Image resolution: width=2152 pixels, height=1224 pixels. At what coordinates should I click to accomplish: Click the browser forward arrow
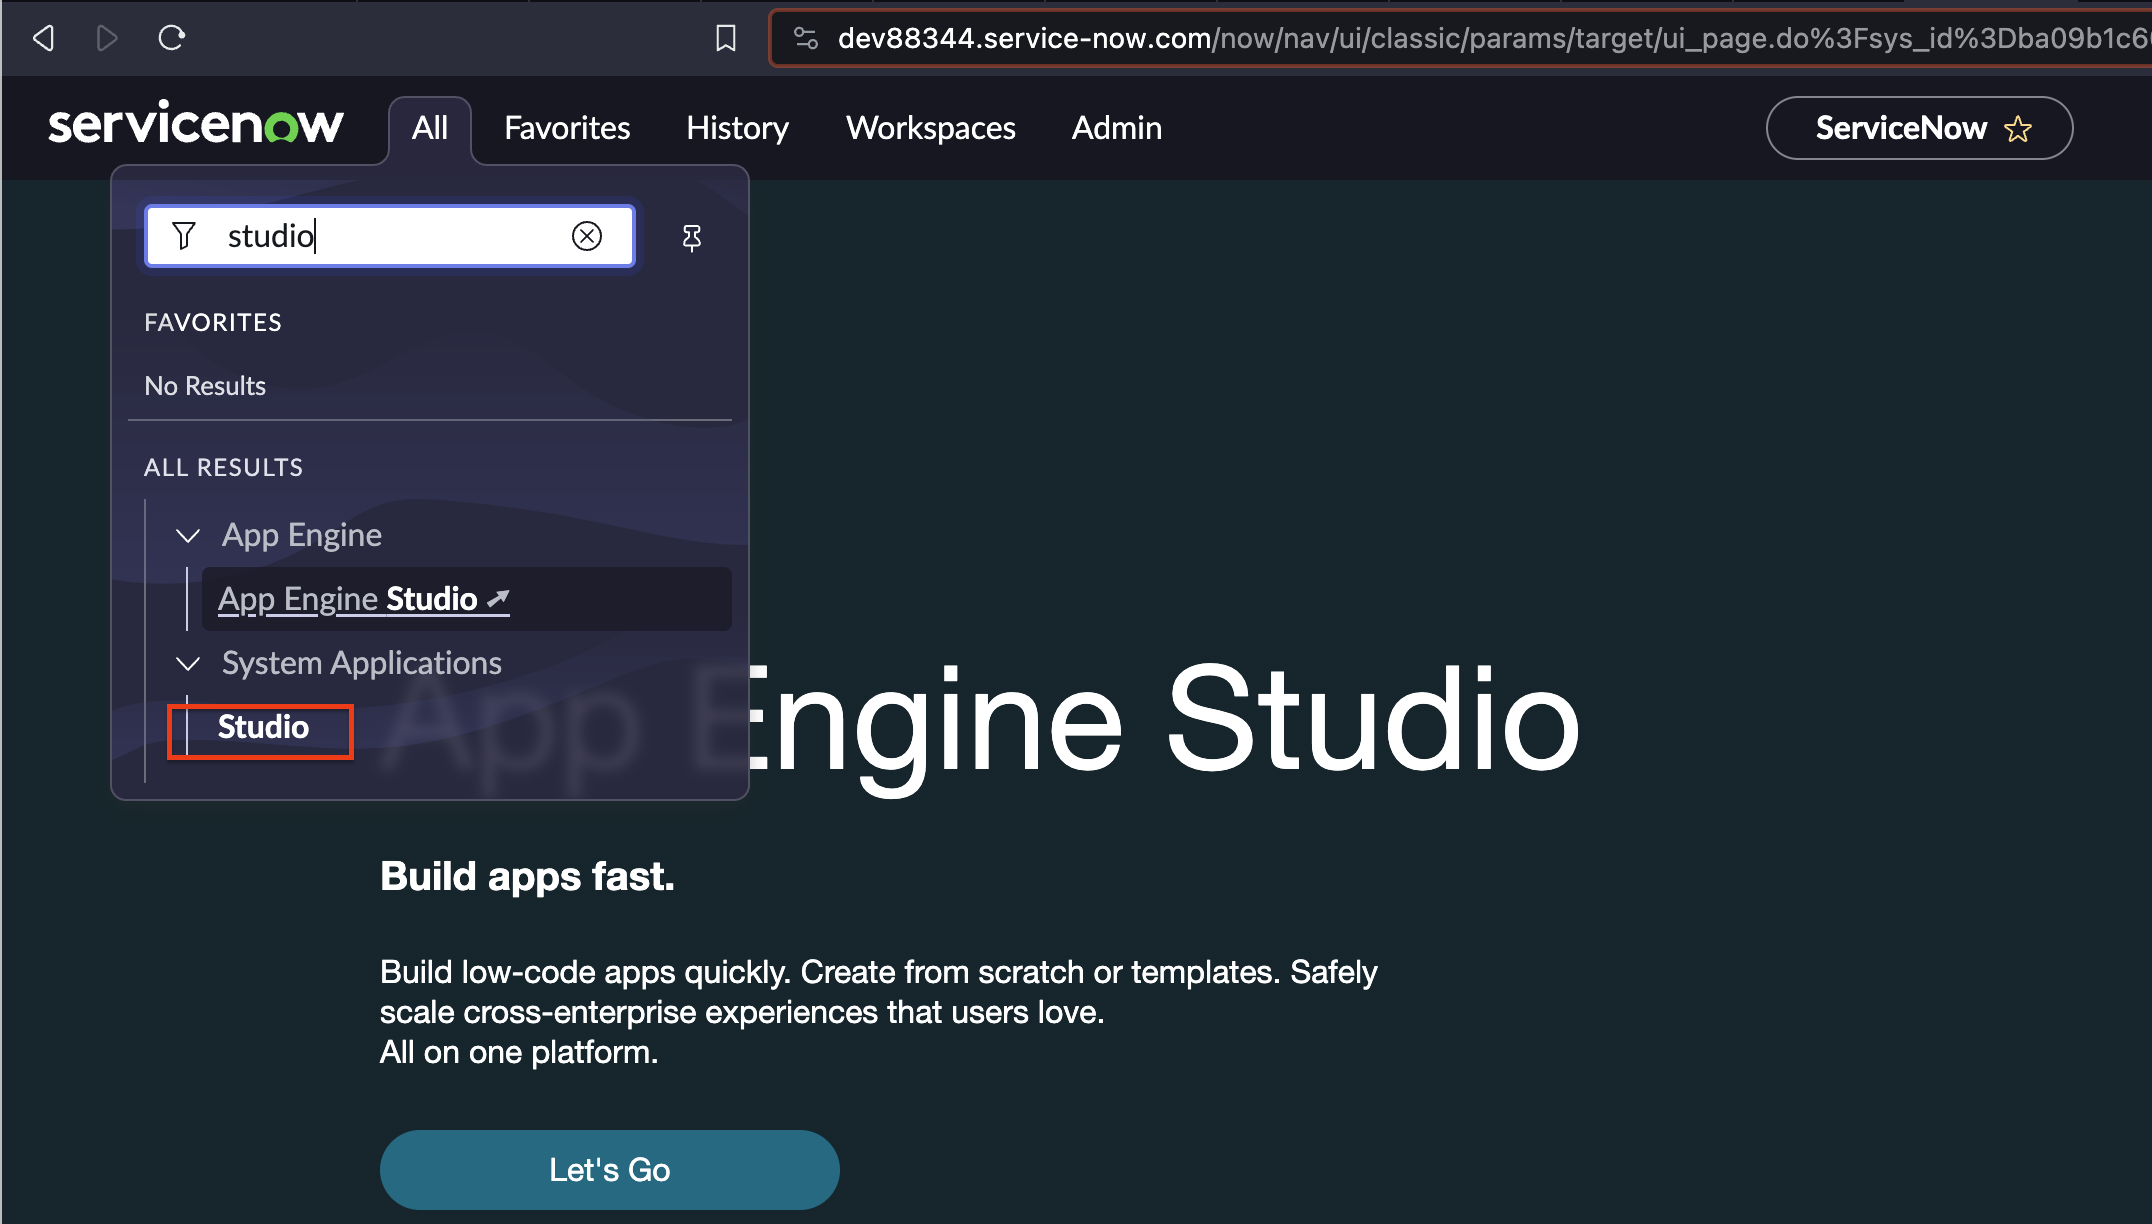[107, 38]
